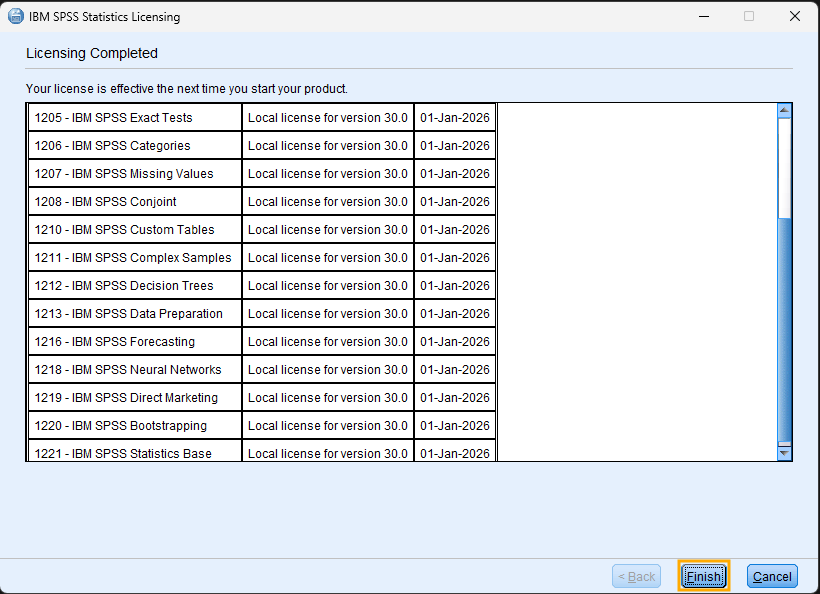Viewport: 820px width, 594px height.
Task: Select the 1208 - IBM SPSS Conjoint cell
Action: (135, 202)
